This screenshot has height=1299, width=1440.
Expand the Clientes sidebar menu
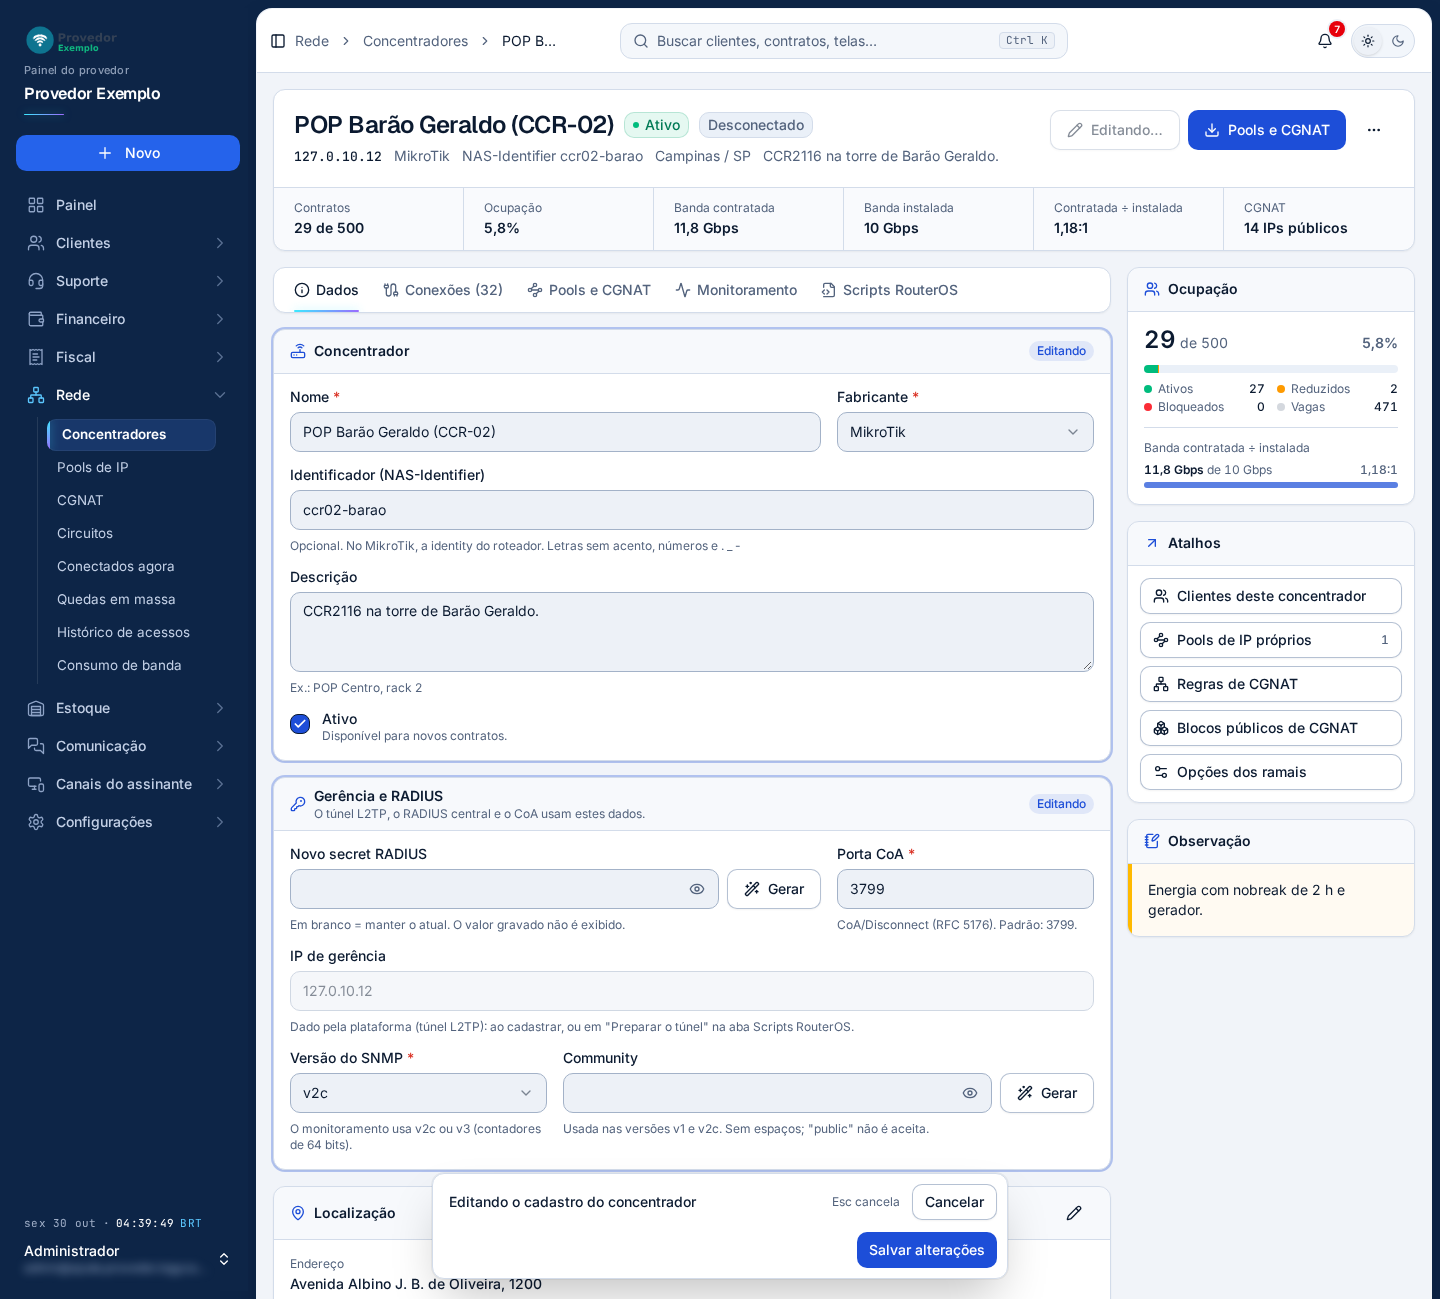point(128,243)
